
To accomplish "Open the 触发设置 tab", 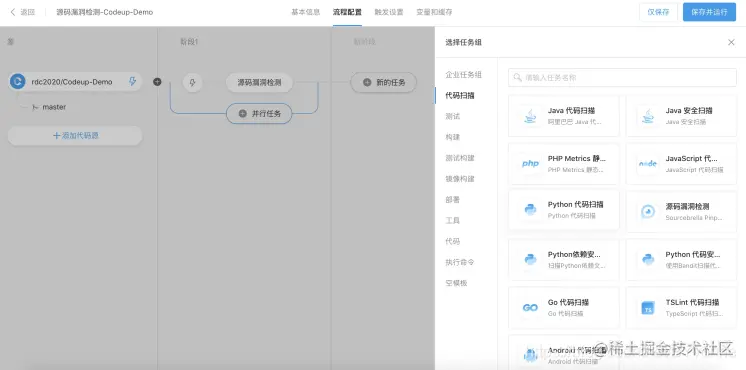I will (x=389, y=12).
